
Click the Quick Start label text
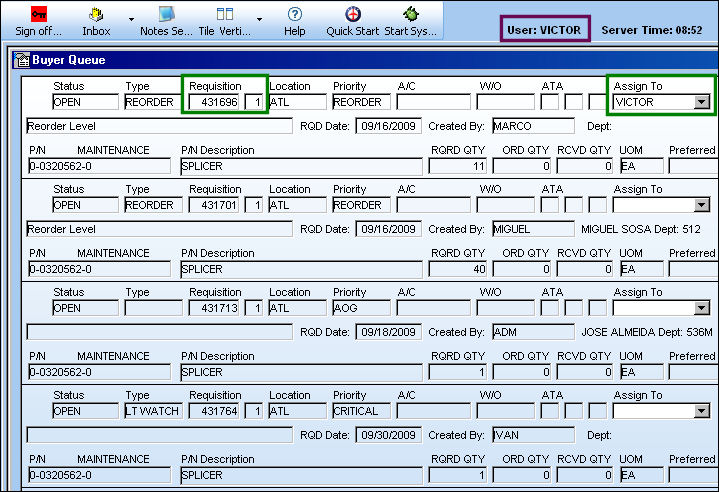[x=353, y=31]
